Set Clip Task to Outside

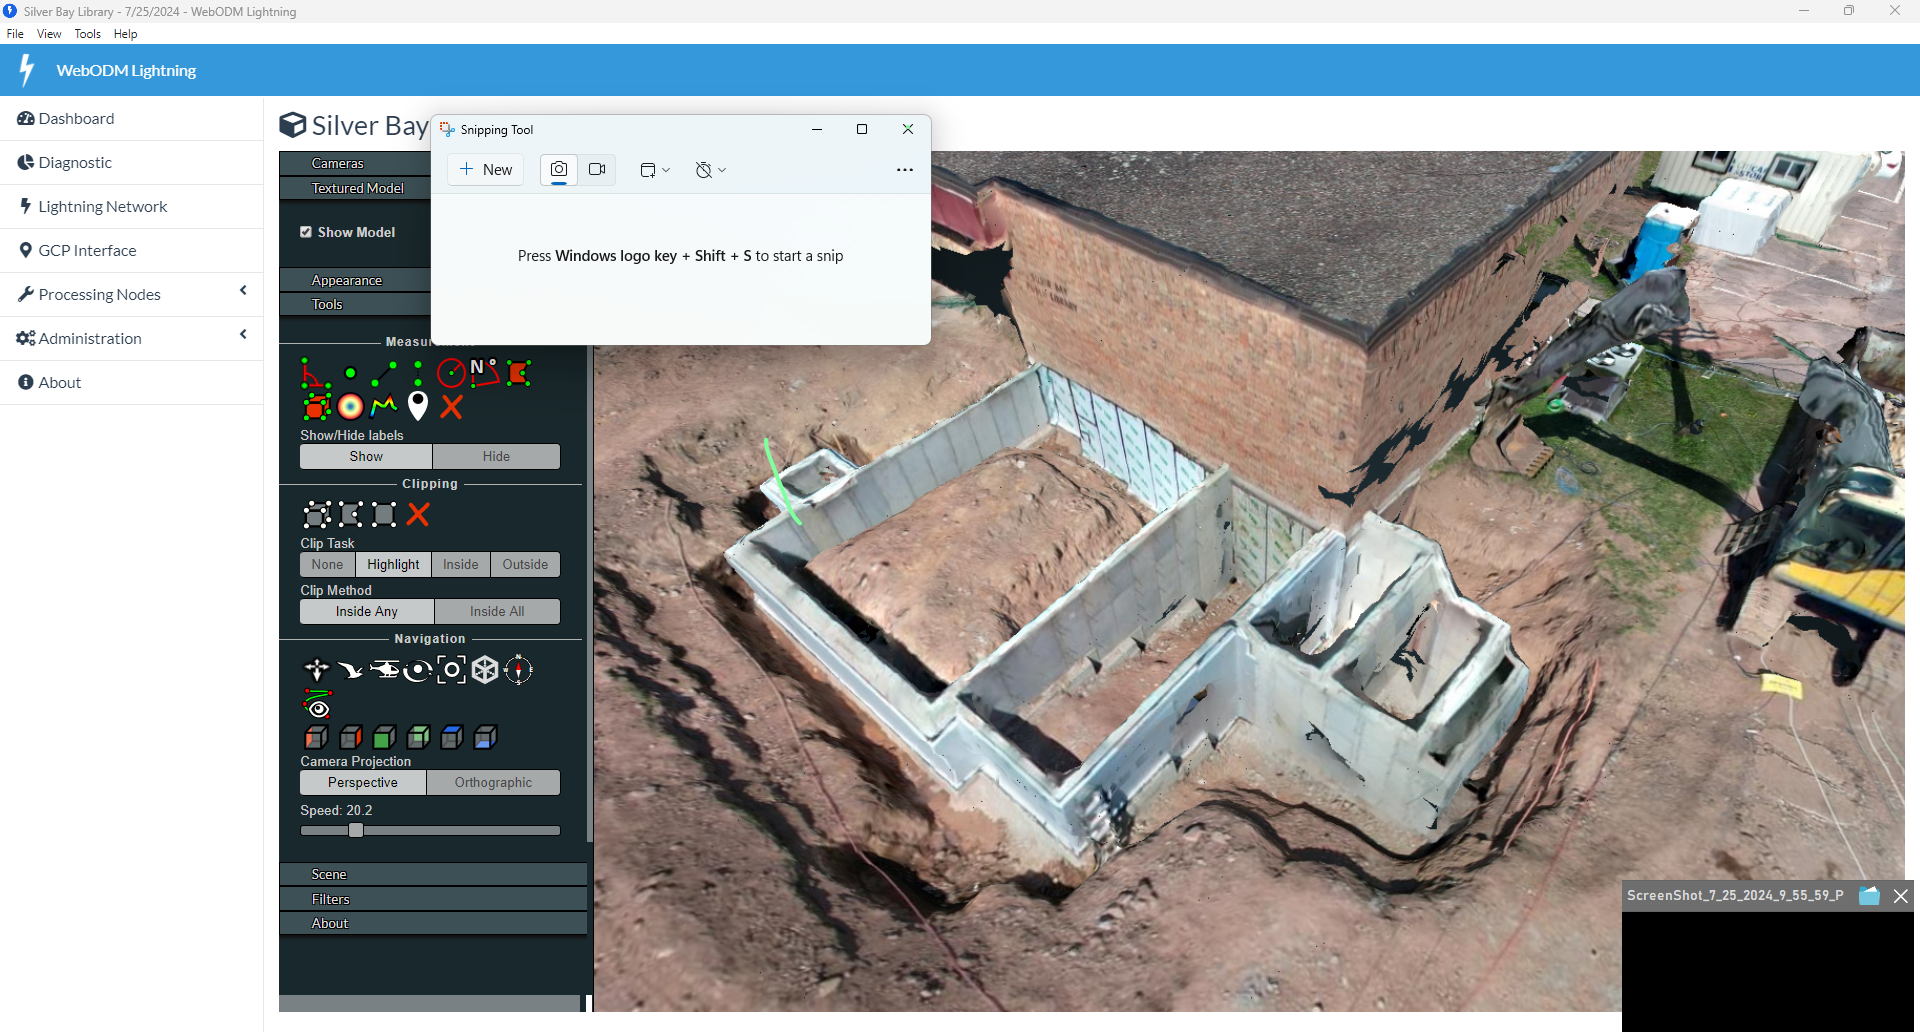[x=525, y=565]
